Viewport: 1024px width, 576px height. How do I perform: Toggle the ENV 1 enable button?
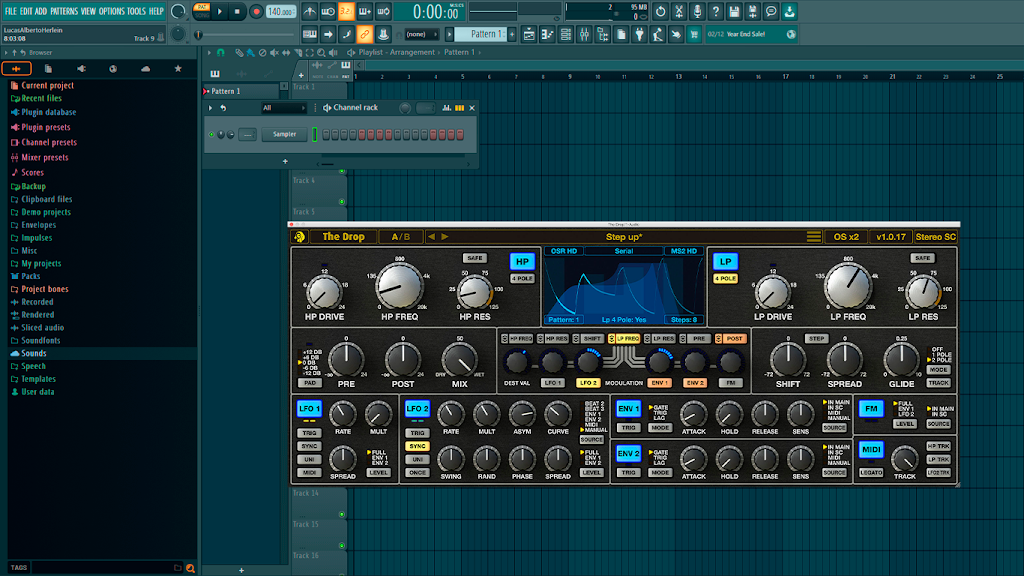pos(628,409)
